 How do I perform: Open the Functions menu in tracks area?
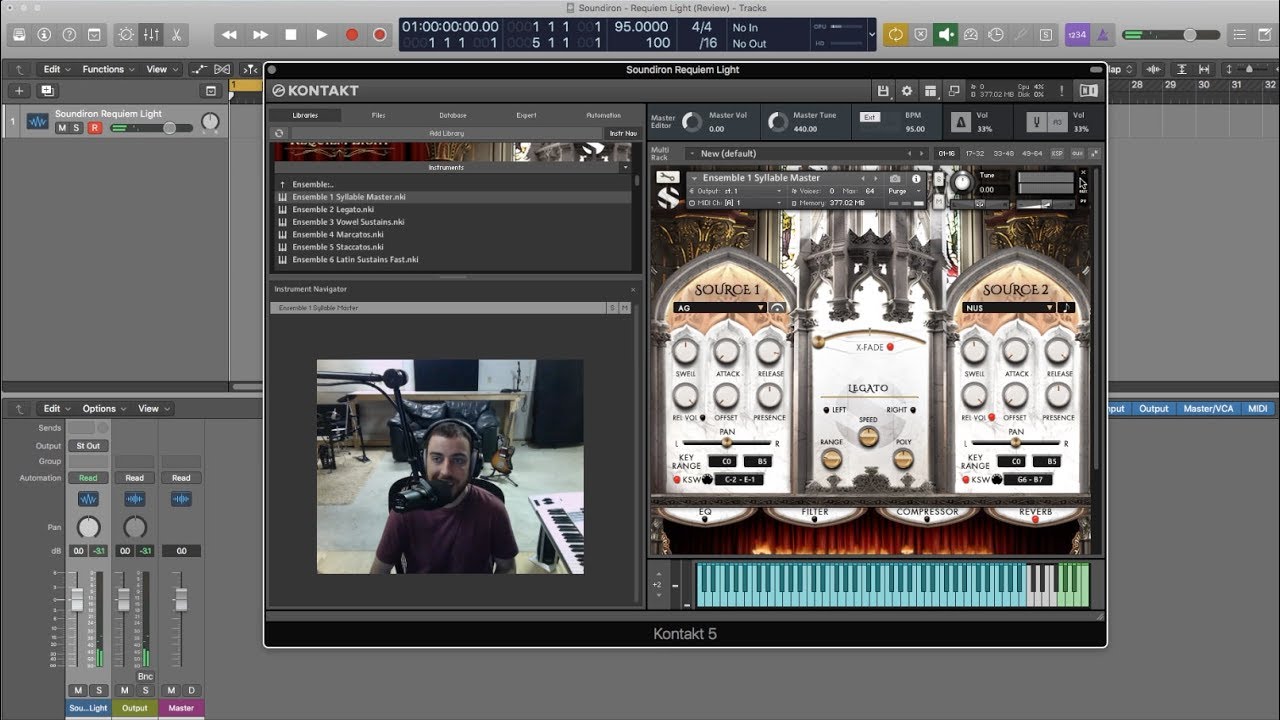click(108, 69)
